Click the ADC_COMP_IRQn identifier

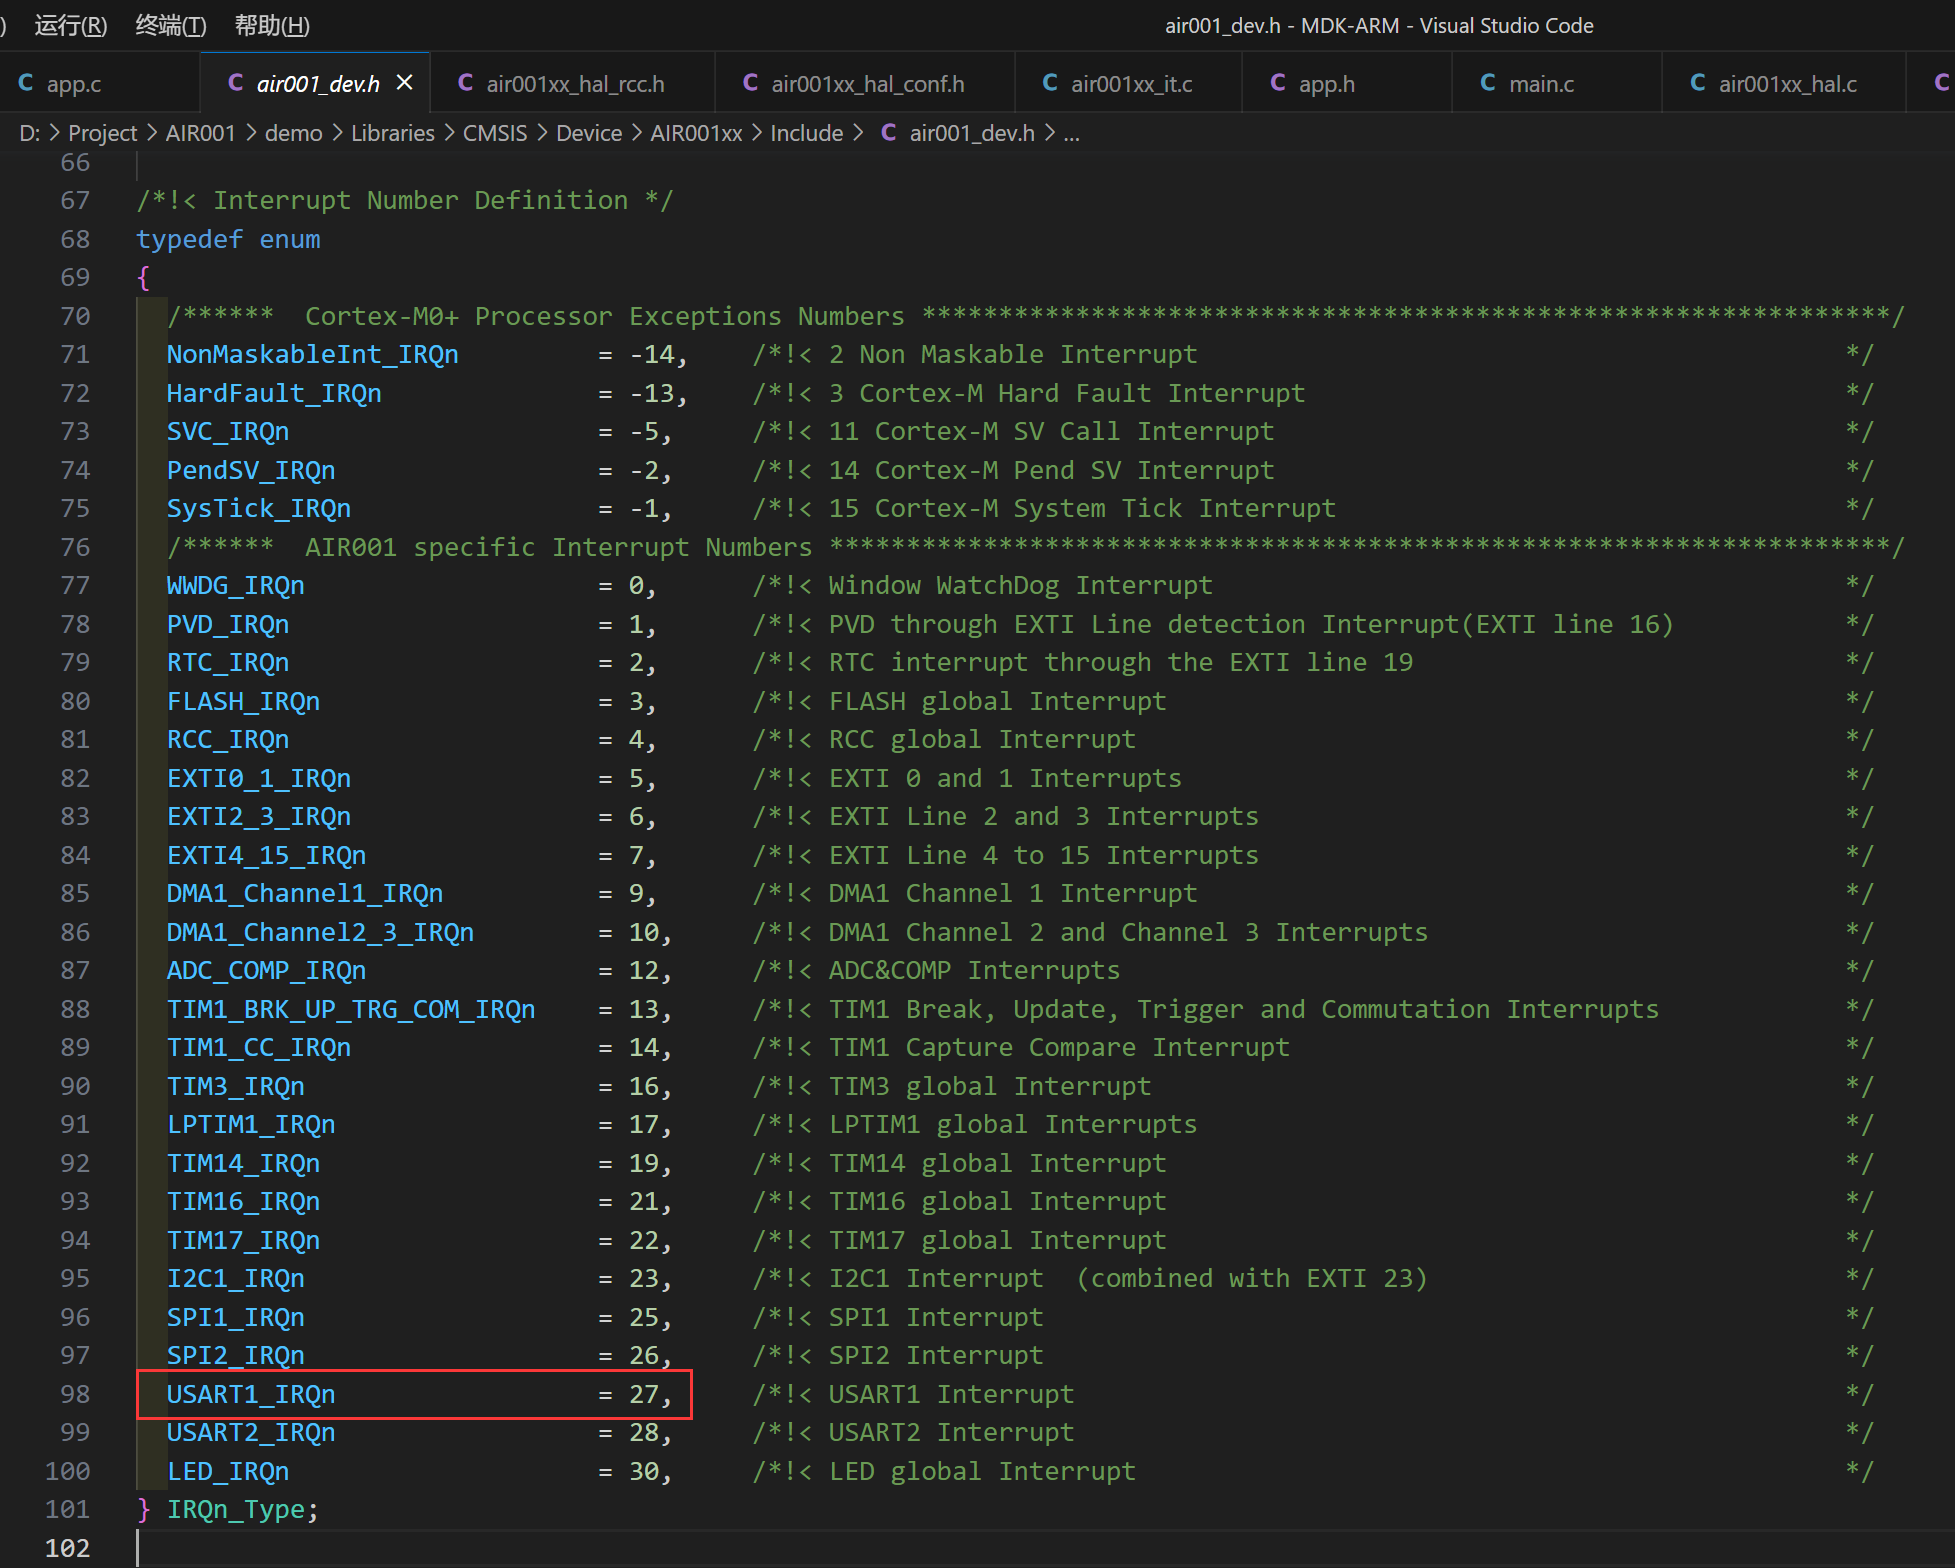click(x=266, y=970)
